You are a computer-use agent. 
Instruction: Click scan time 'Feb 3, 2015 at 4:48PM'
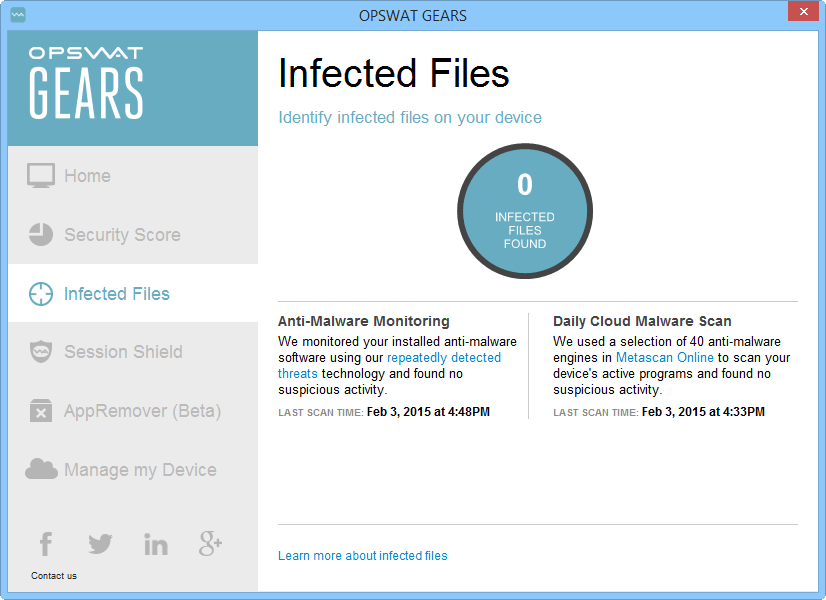428,412
